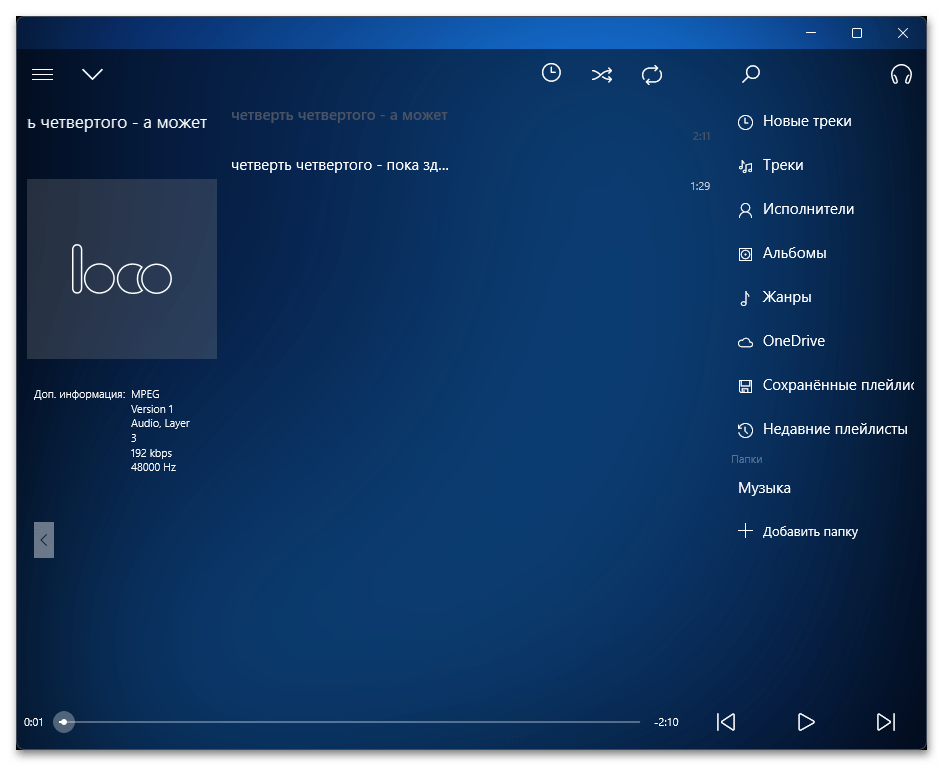Open the sleep timer clock icon

551,73
